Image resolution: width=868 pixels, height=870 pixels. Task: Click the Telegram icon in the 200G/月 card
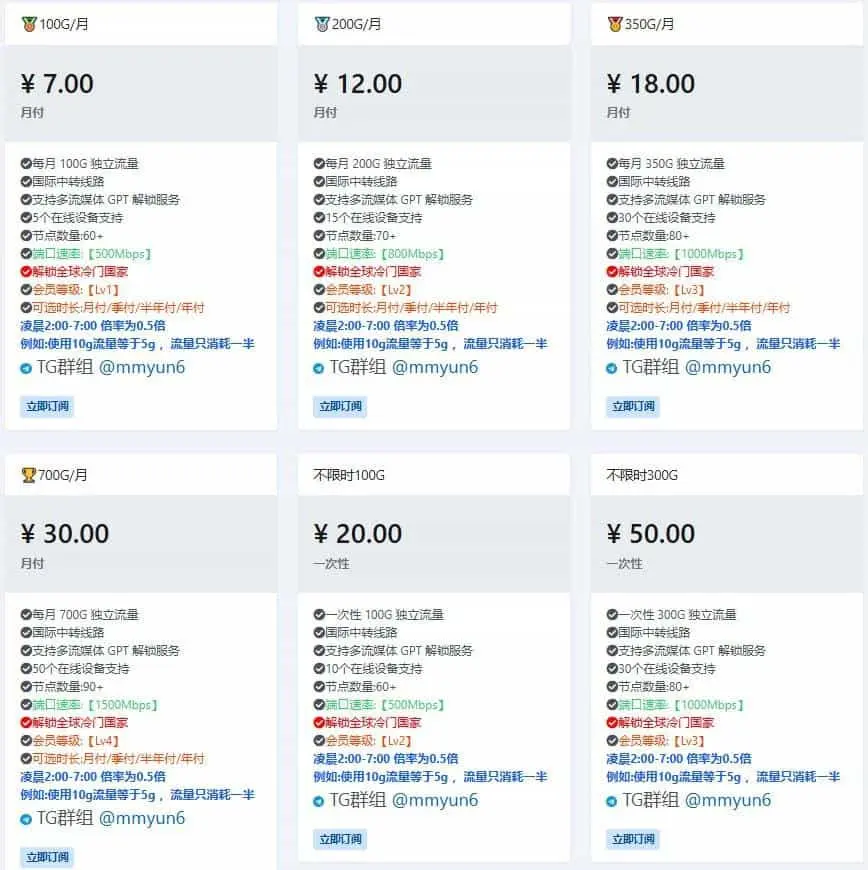[x=319, y=369]
